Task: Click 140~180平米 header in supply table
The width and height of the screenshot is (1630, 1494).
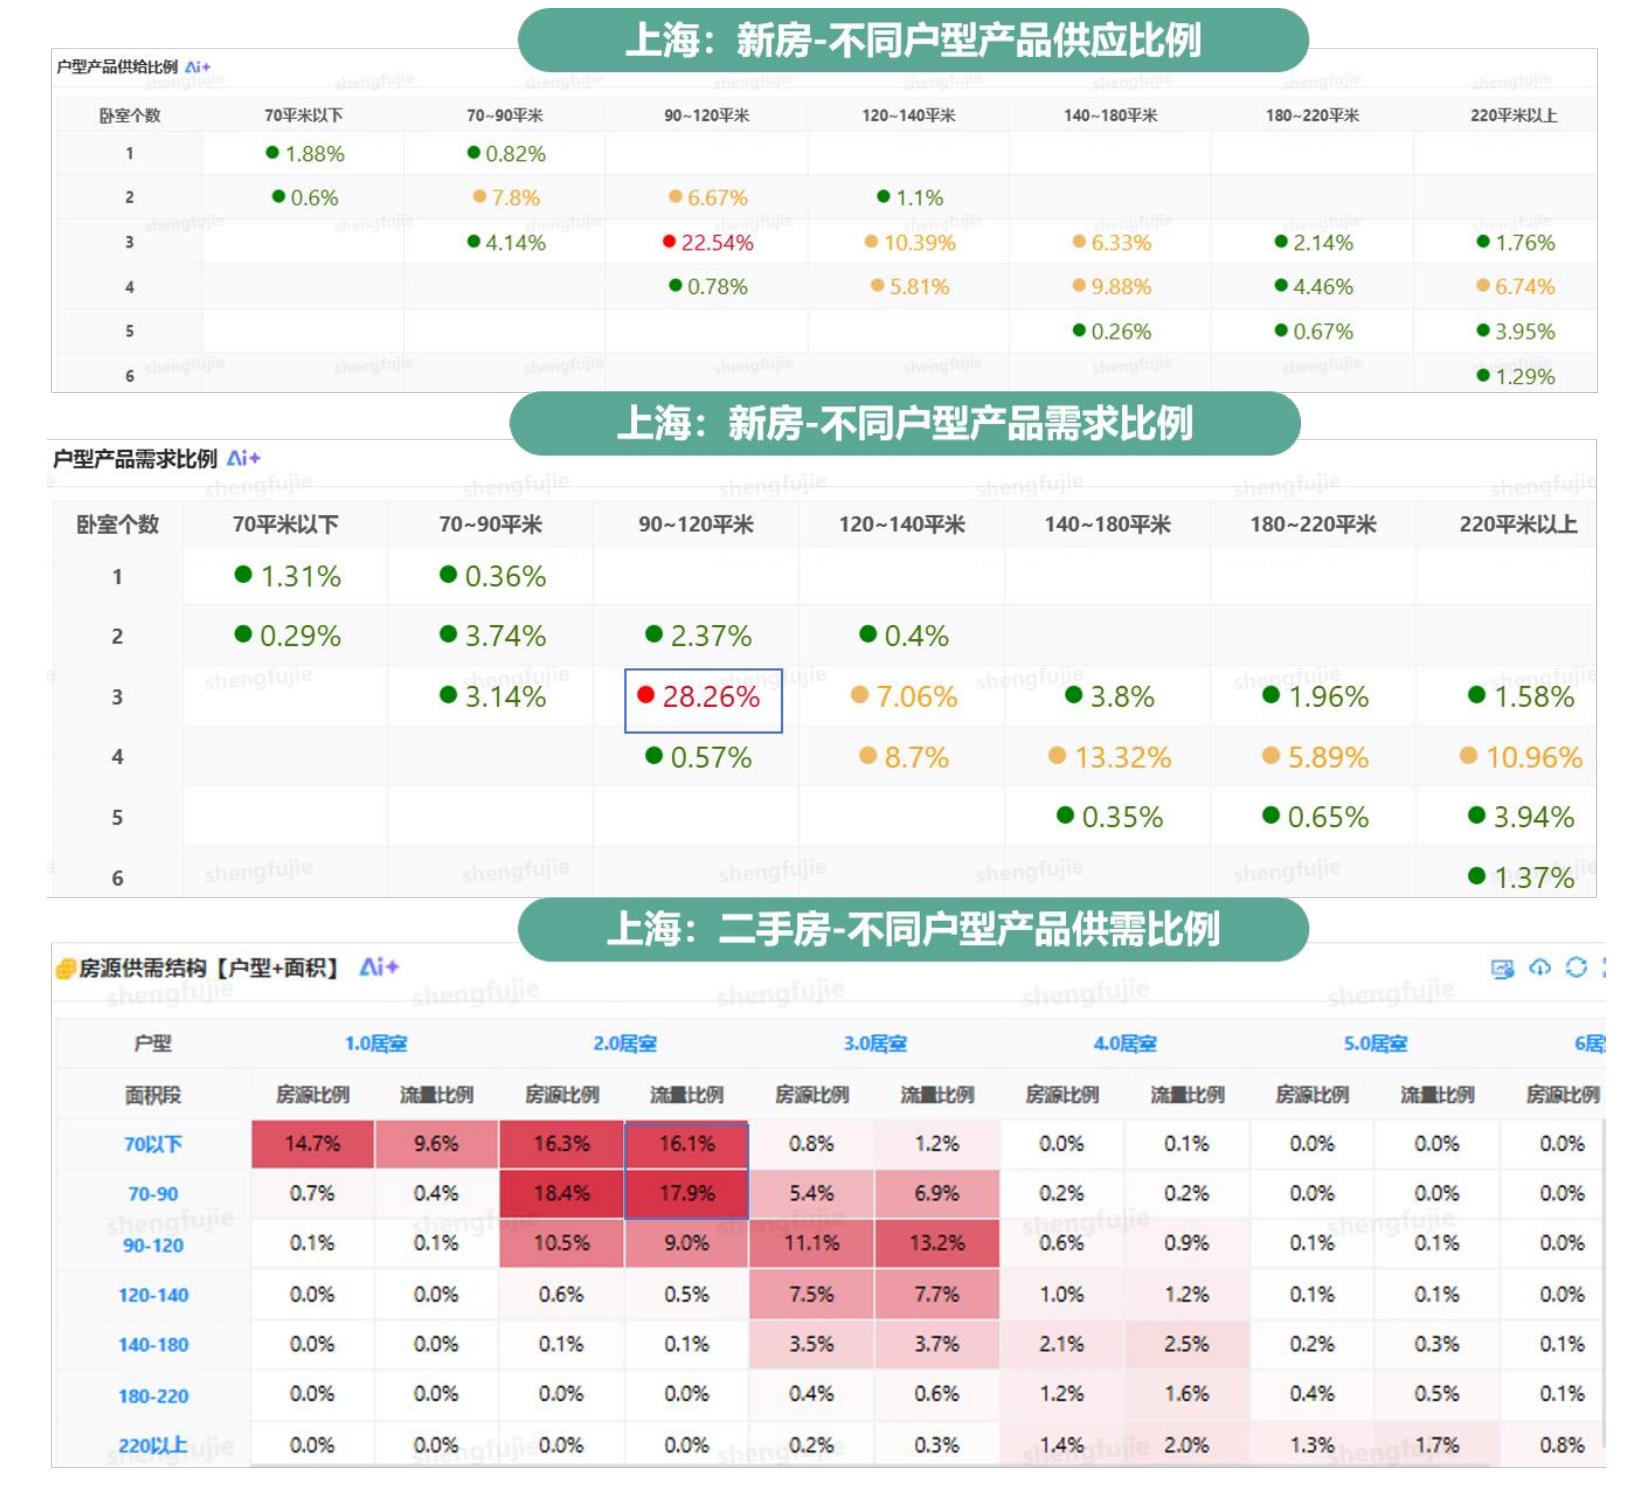Action: (x=1111, y=115)
